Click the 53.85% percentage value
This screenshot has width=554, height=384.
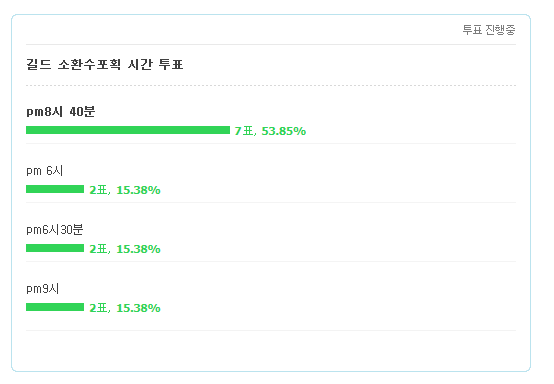click(x=284, y=131)
